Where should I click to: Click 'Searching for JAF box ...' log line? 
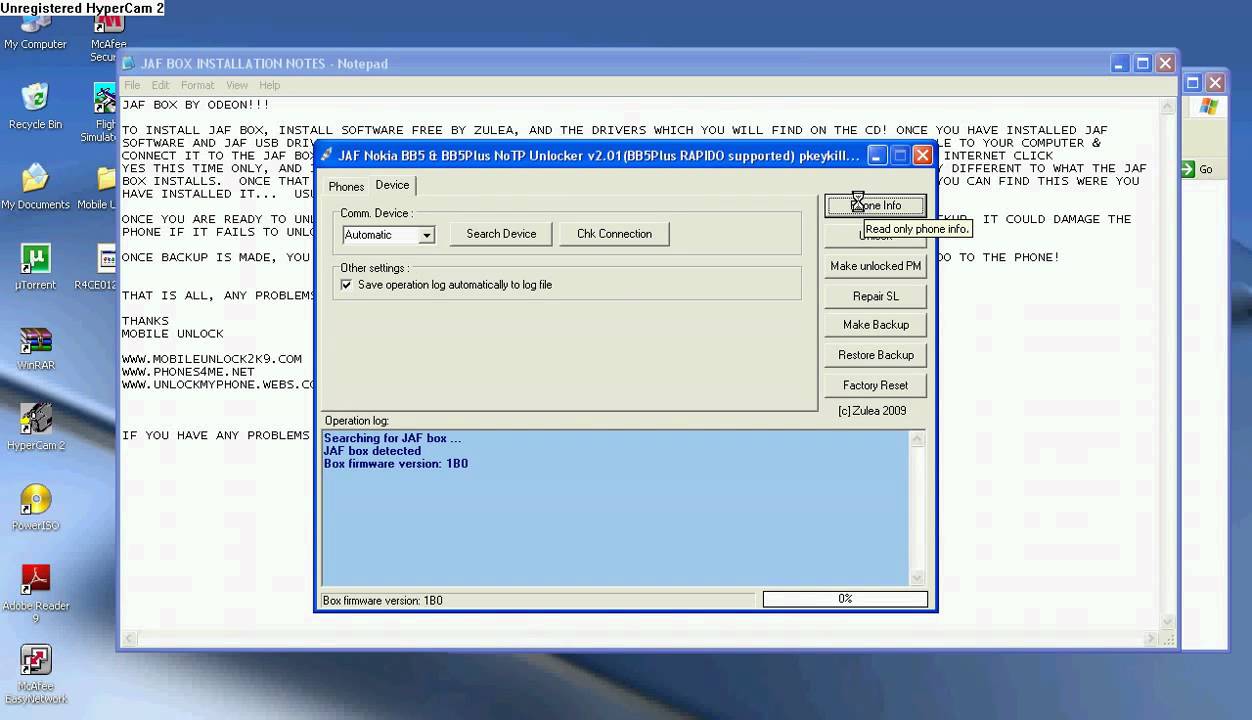click(392, 438)
